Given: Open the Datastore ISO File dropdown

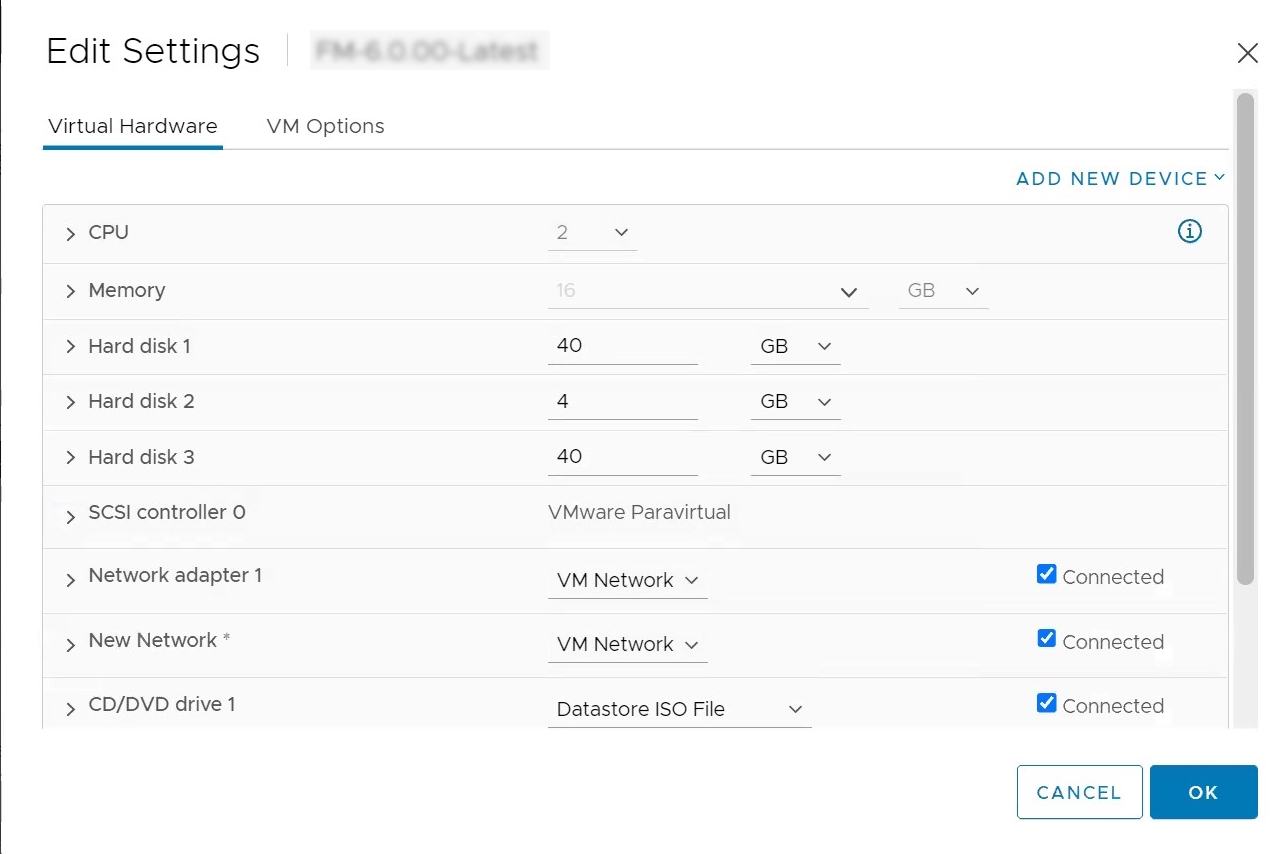Looking at the screenshot, I should click(679, 709).
